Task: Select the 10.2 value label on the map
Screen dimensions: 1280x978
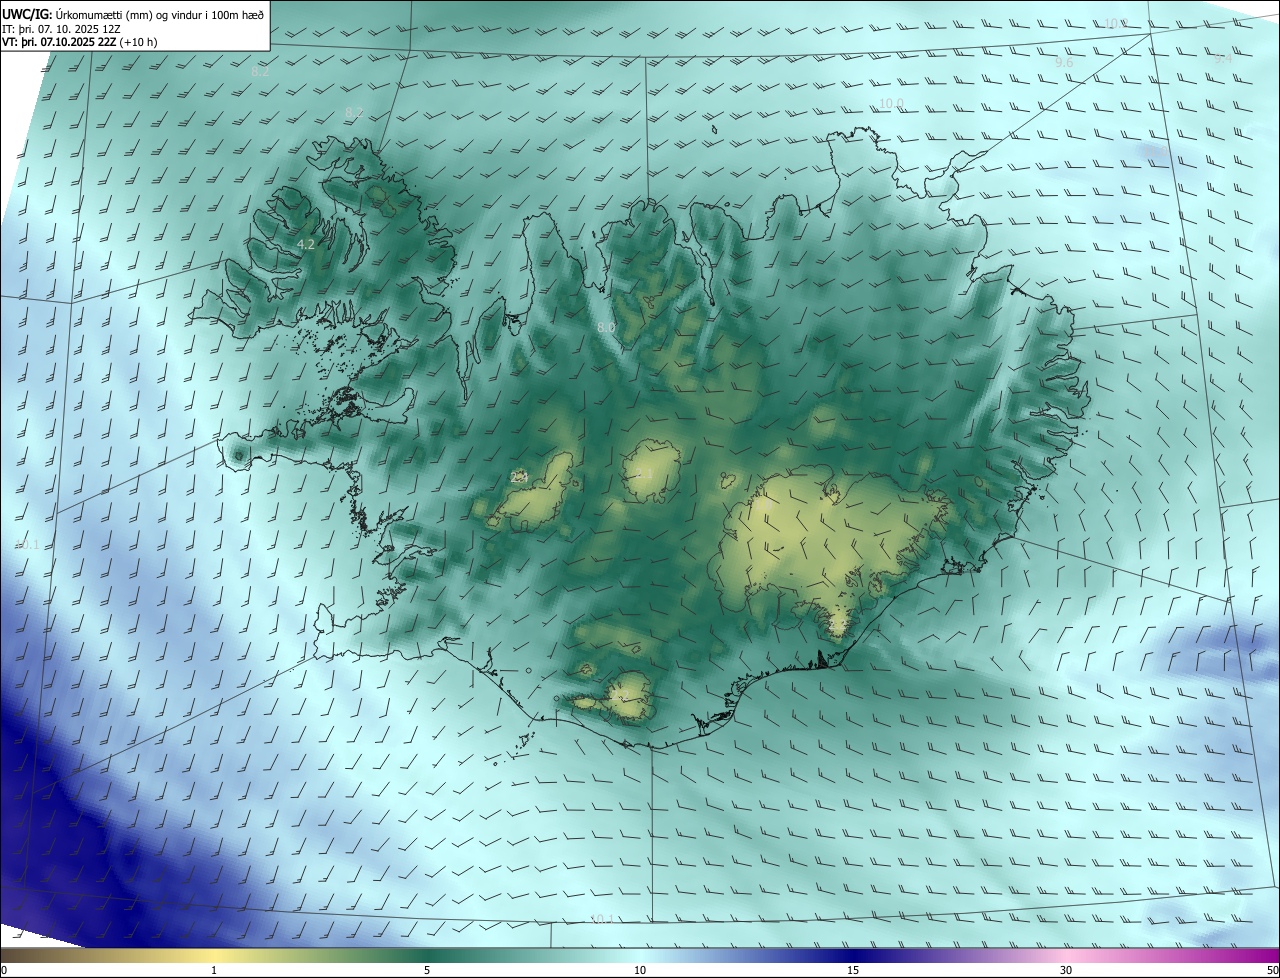Action: tap(1115, 23)
